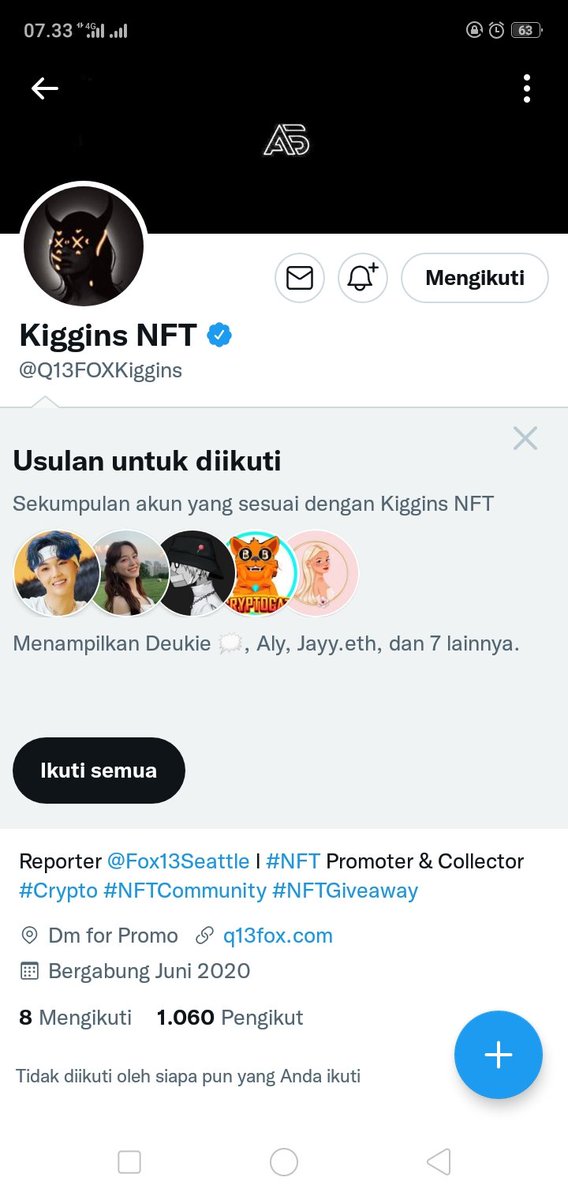Toggle the Mengikuti following button
The width and height of the screenshot is (568, 1200).
coord(475,277)
